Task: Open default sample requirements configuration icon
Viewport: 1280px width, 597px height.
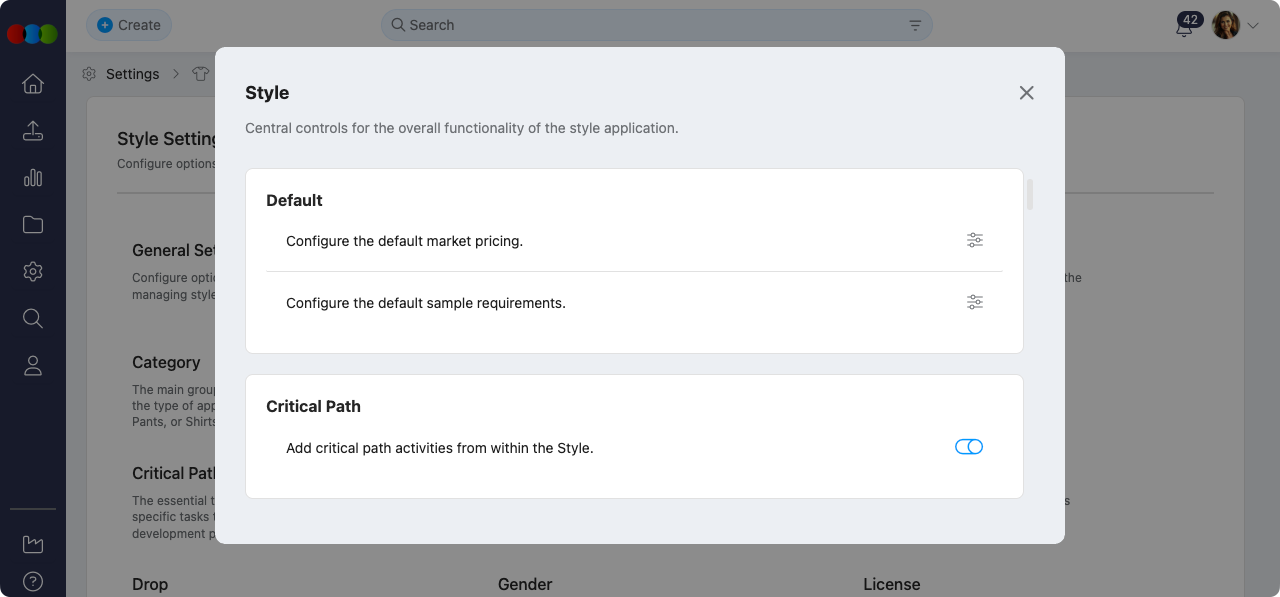Action: tap(975, 302)
